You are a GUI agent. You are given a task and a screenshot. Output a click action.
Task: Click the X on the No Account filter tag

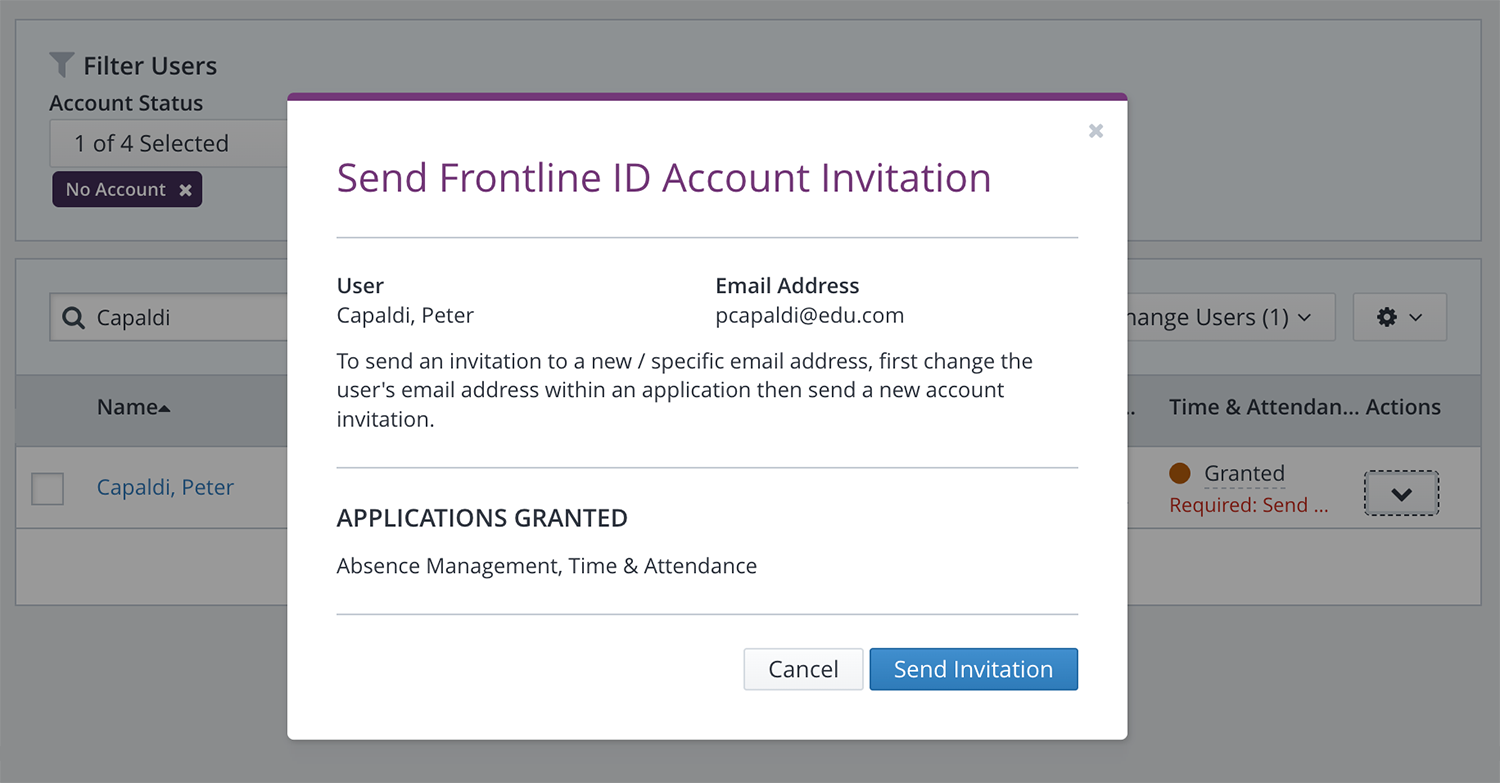pos(186,189)
